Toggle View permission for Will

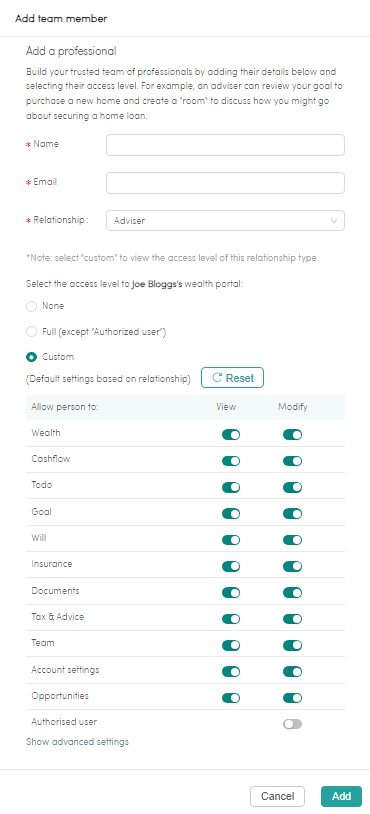pyautogui.click(x=231, y=540)
